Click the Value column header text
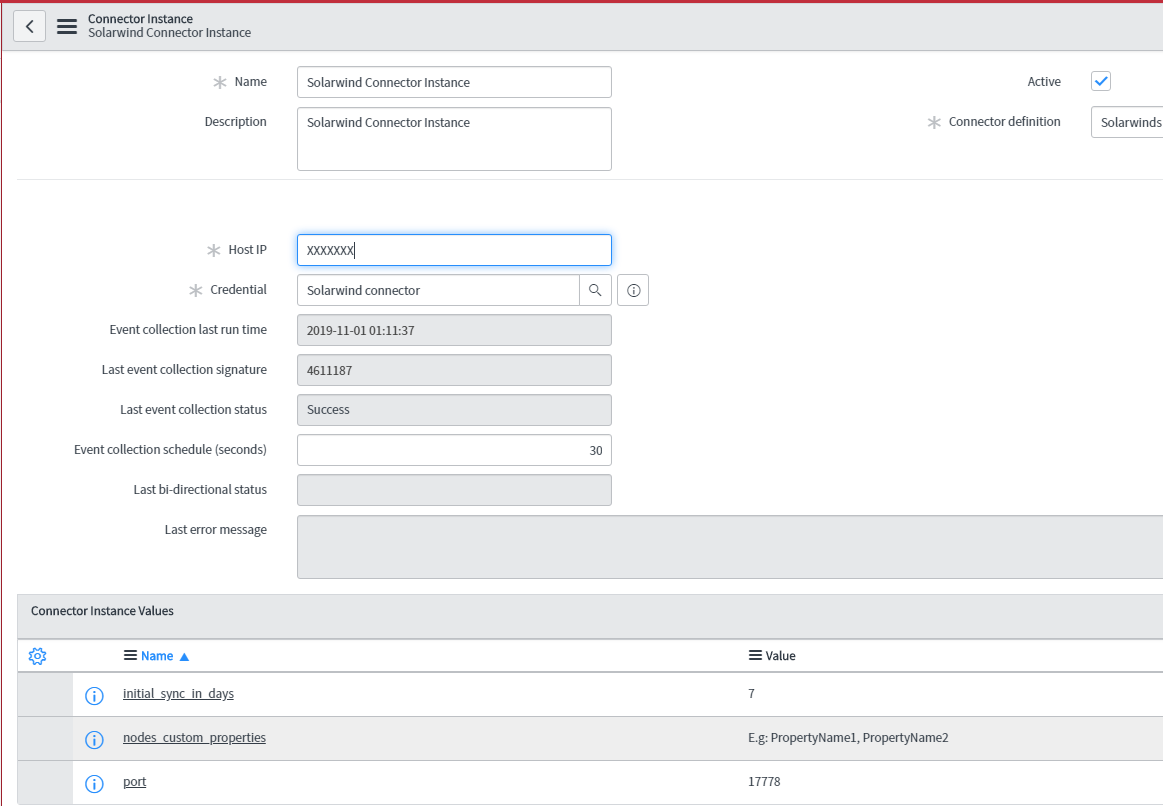Image resolution: width=1163 pixels, height=806 pixels. 780,655
